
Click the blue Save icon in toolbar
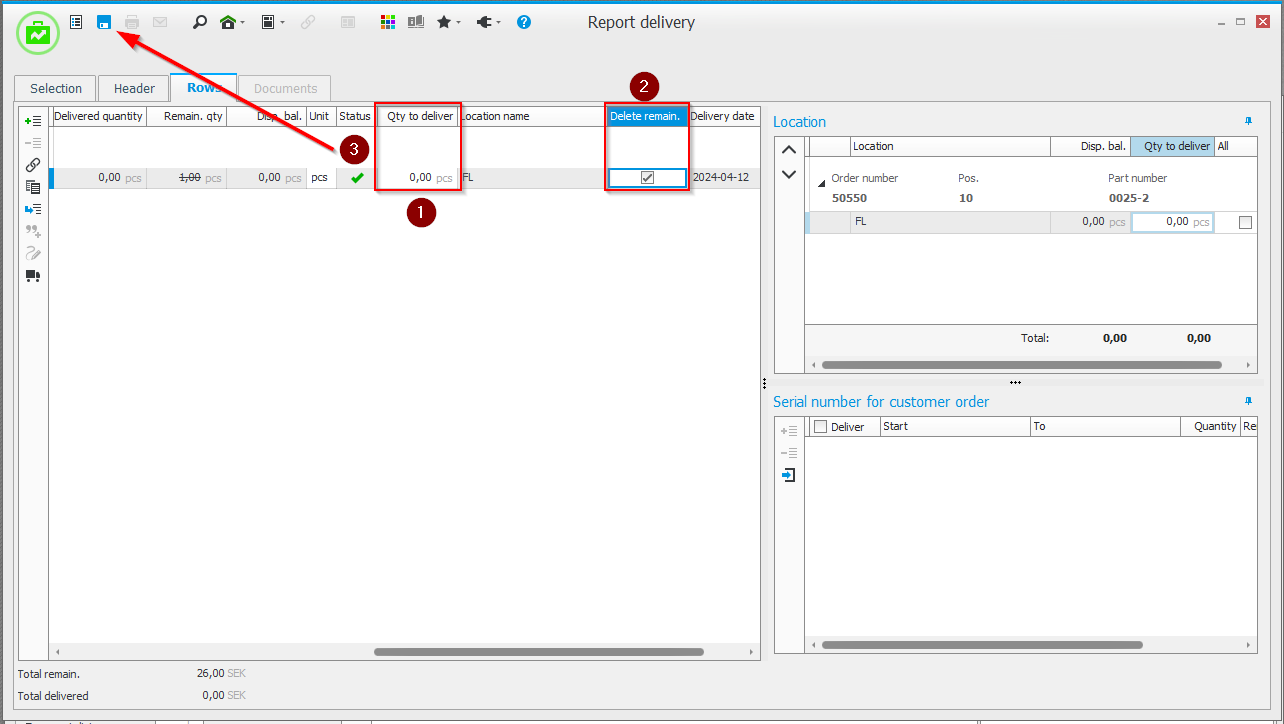[x=104, y=22]
